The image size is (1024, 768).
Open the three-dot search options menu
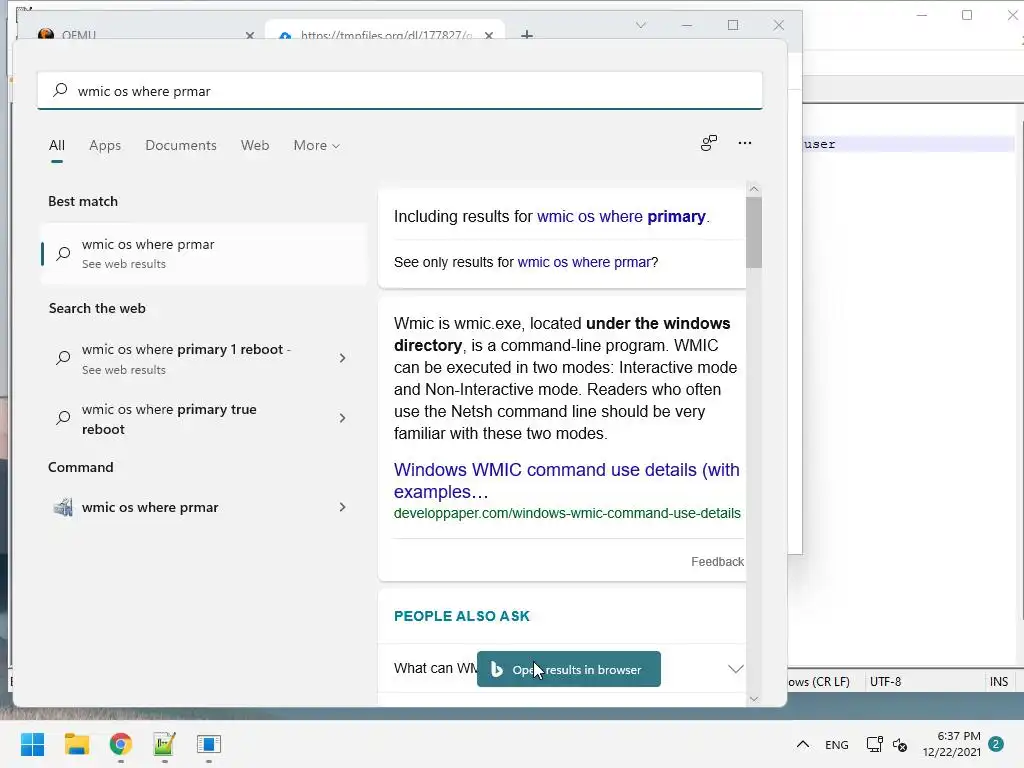(x=744, y=143)
